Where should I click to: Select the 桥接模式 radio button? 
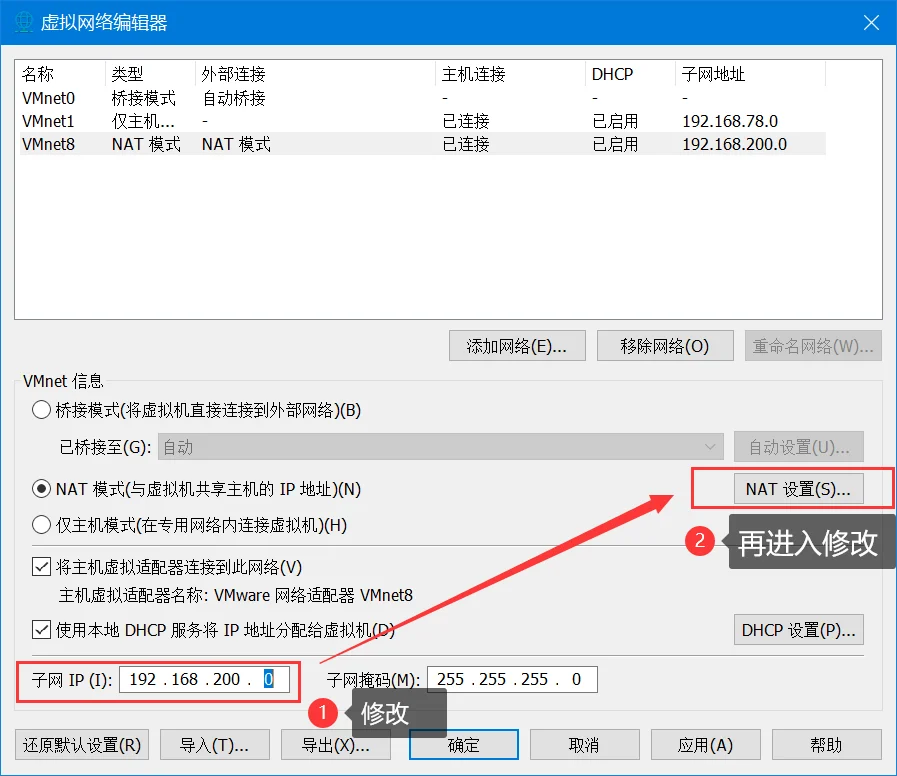pyautogui.click(x=41, y=410)
